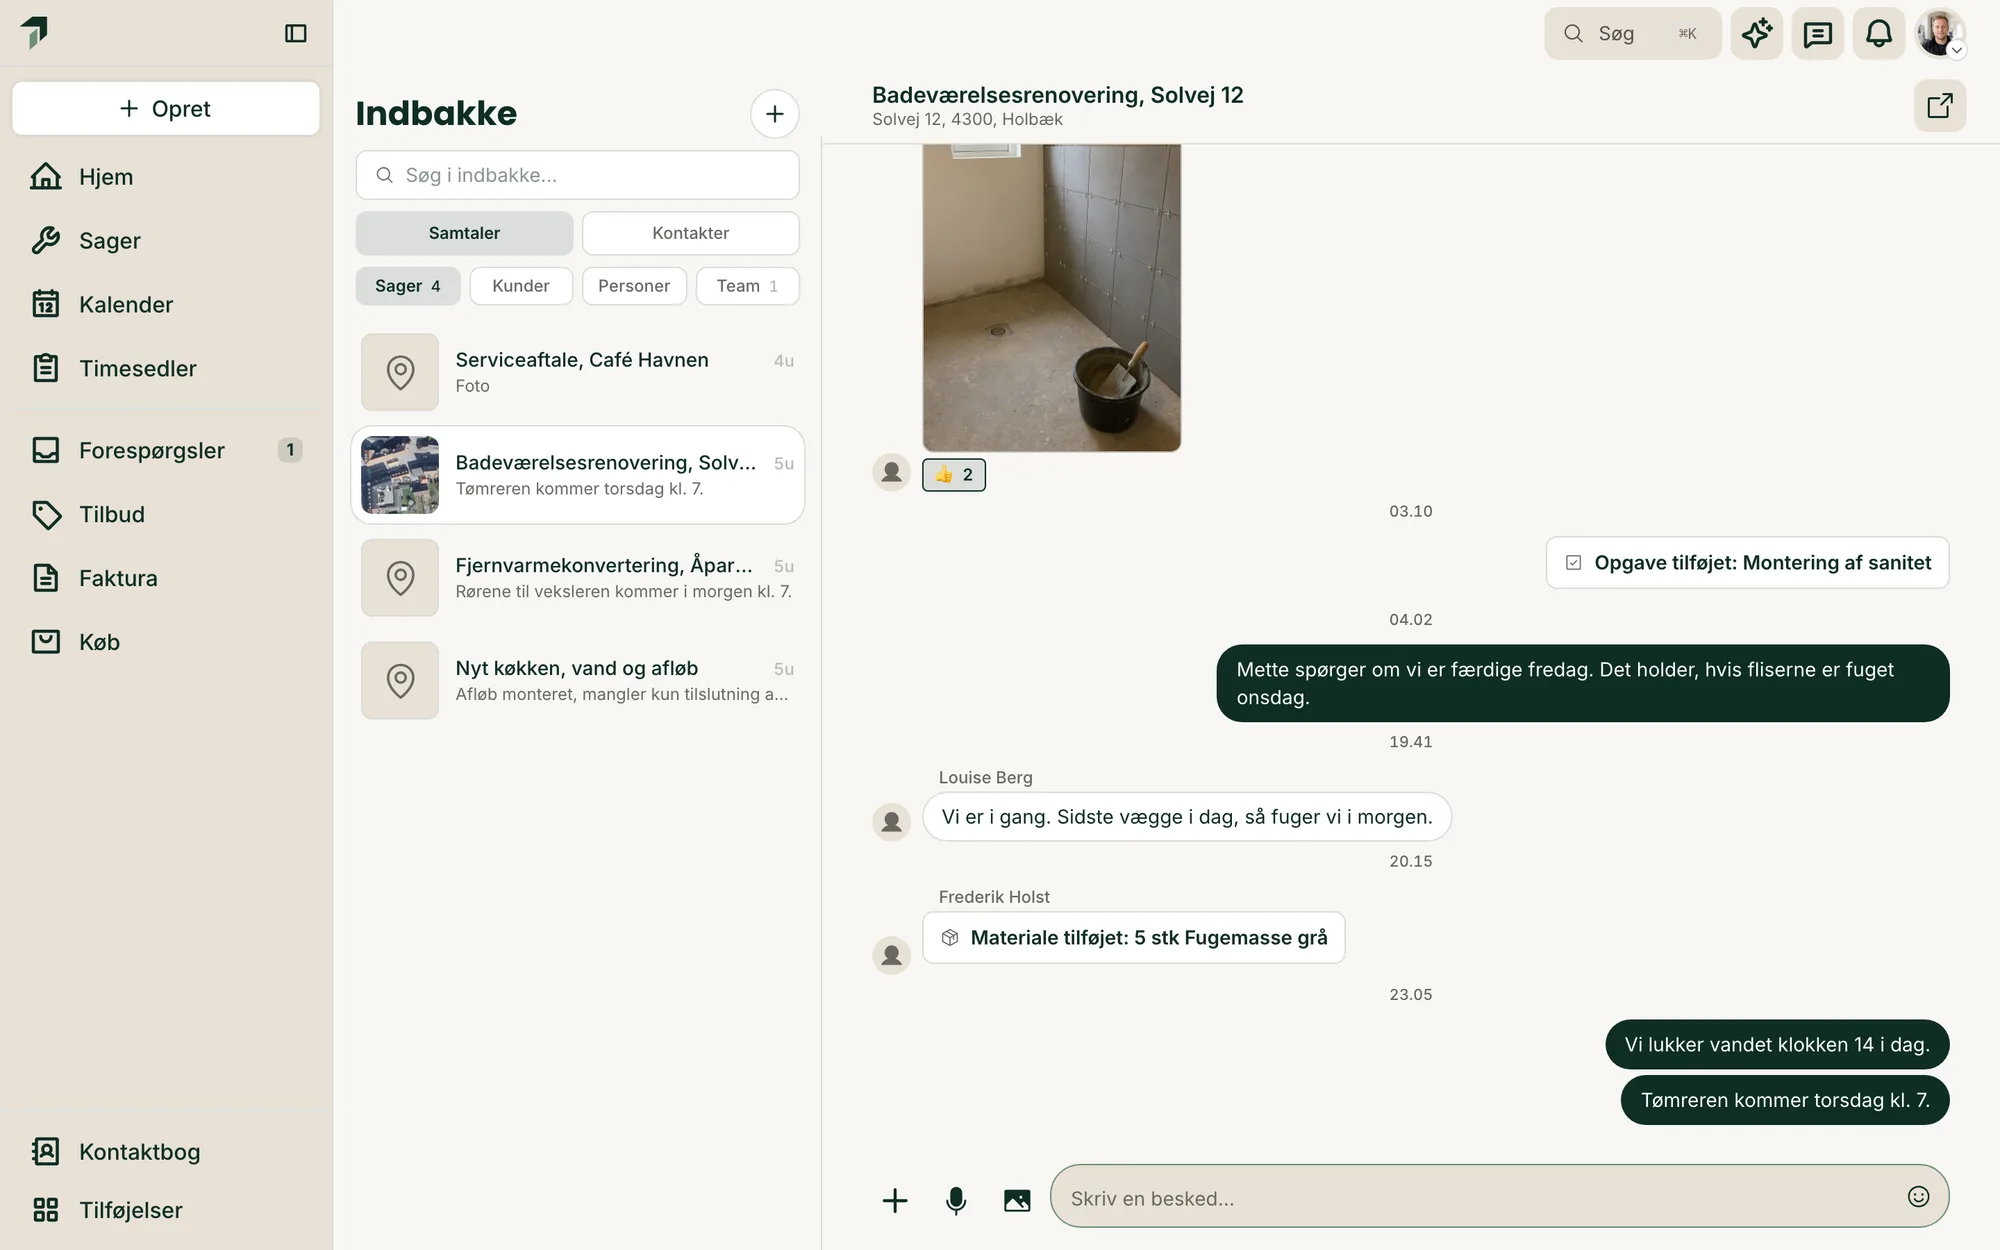Image resolution: width=2000 pixels, height=1250 pixels.
Task: Select the Personer filter chip
Action: pyautogui.click(x=634, y=286)
